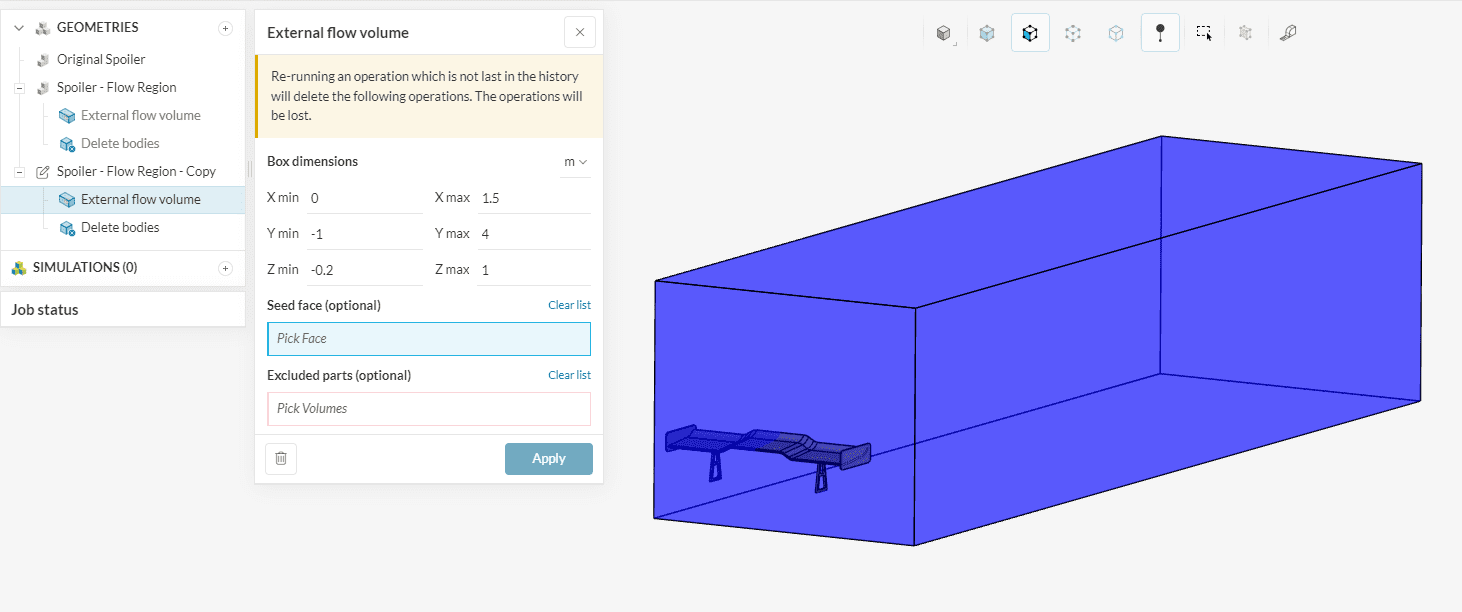Collapse the Spoiler - Flow Region - Copy node

tap(19, 172)
